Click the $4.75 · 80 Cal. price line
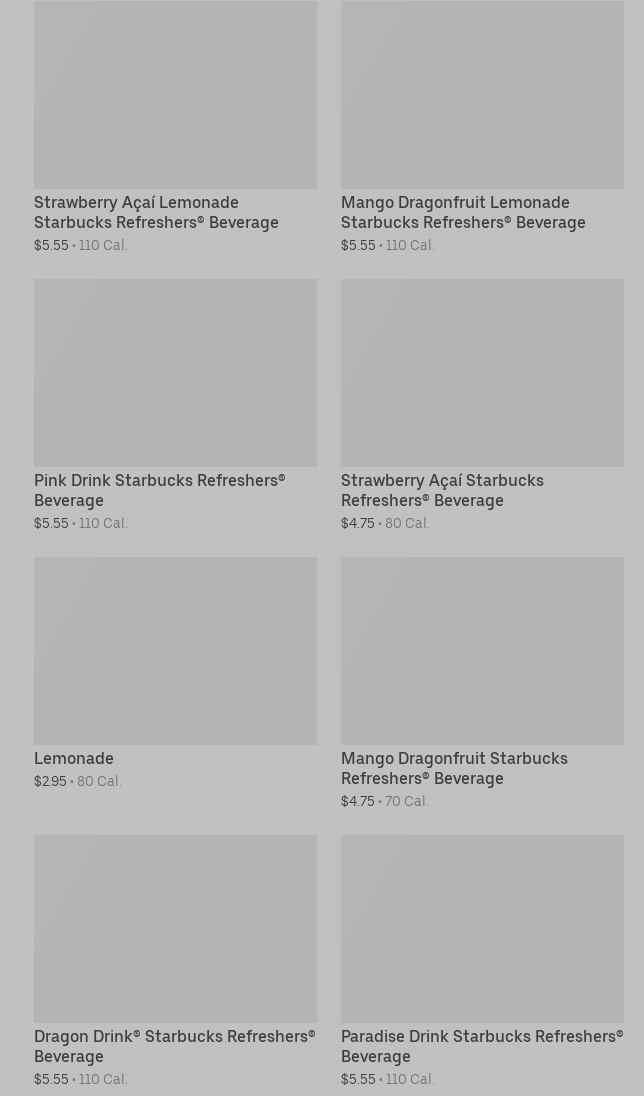Viewport: 644px width, 1096px height. coord(385,523)
